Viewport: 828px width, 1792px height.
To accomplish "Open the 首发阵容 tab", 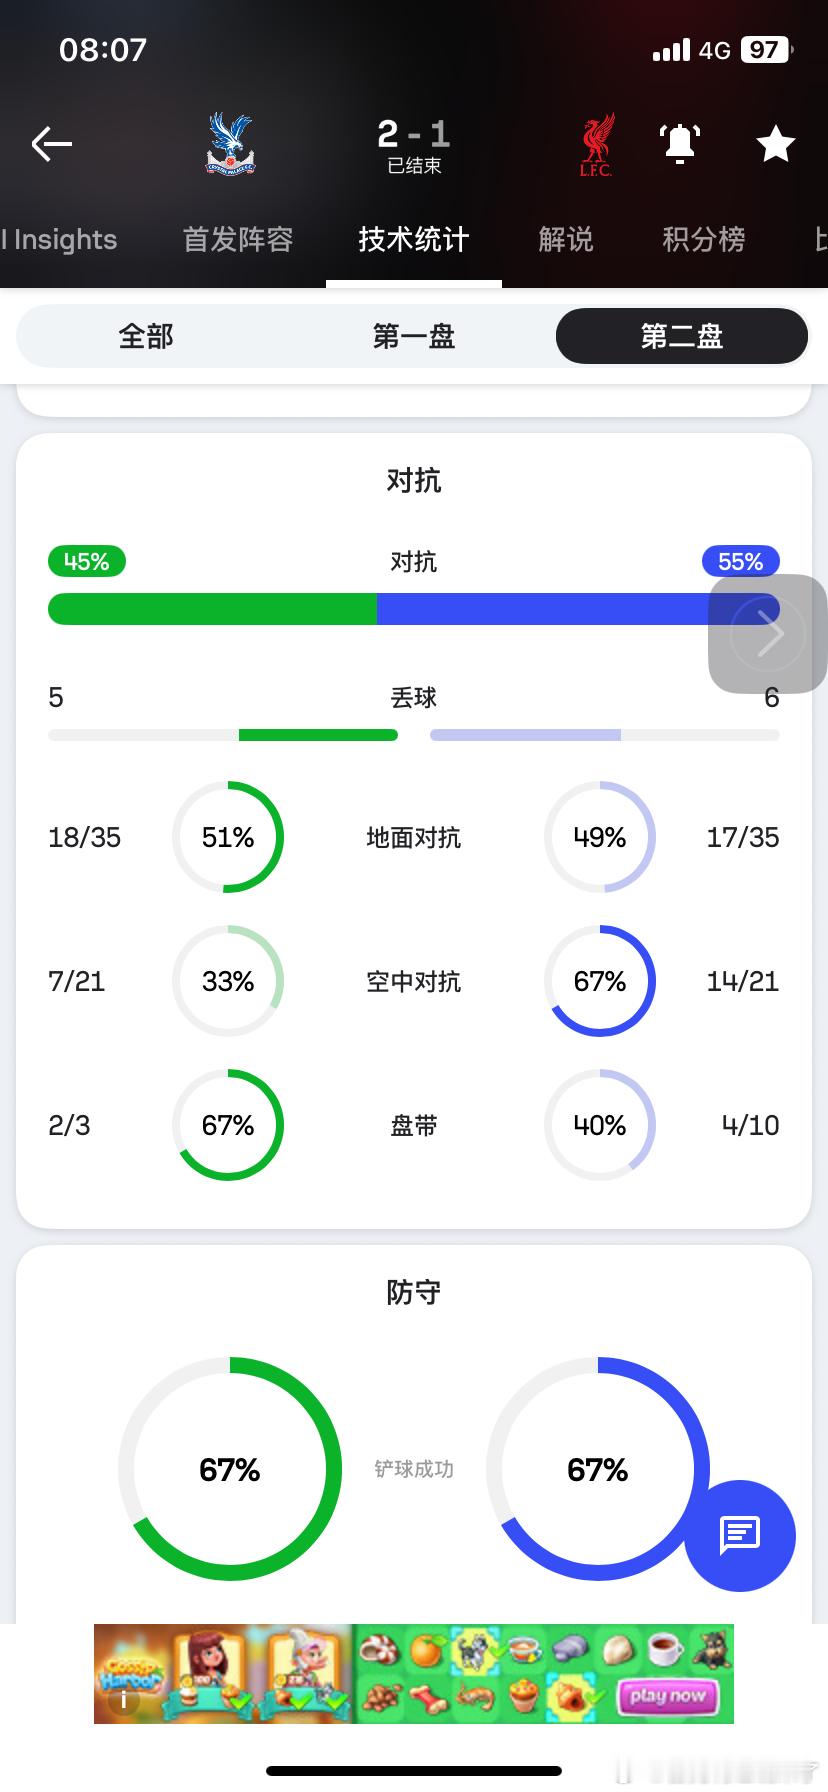I will click(x=238, y=240).
